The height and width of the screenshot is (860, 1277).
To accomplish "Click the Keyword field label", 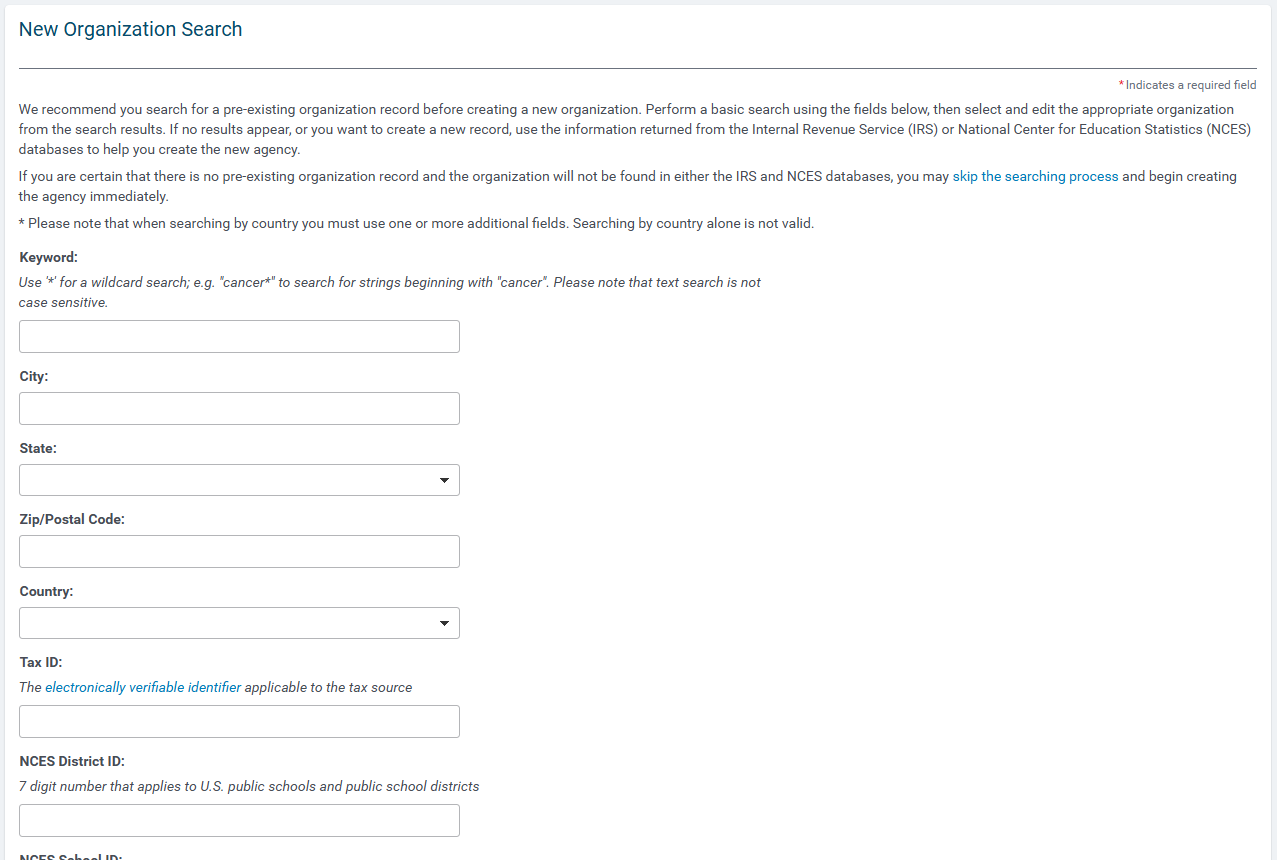I will click(49, 258).
